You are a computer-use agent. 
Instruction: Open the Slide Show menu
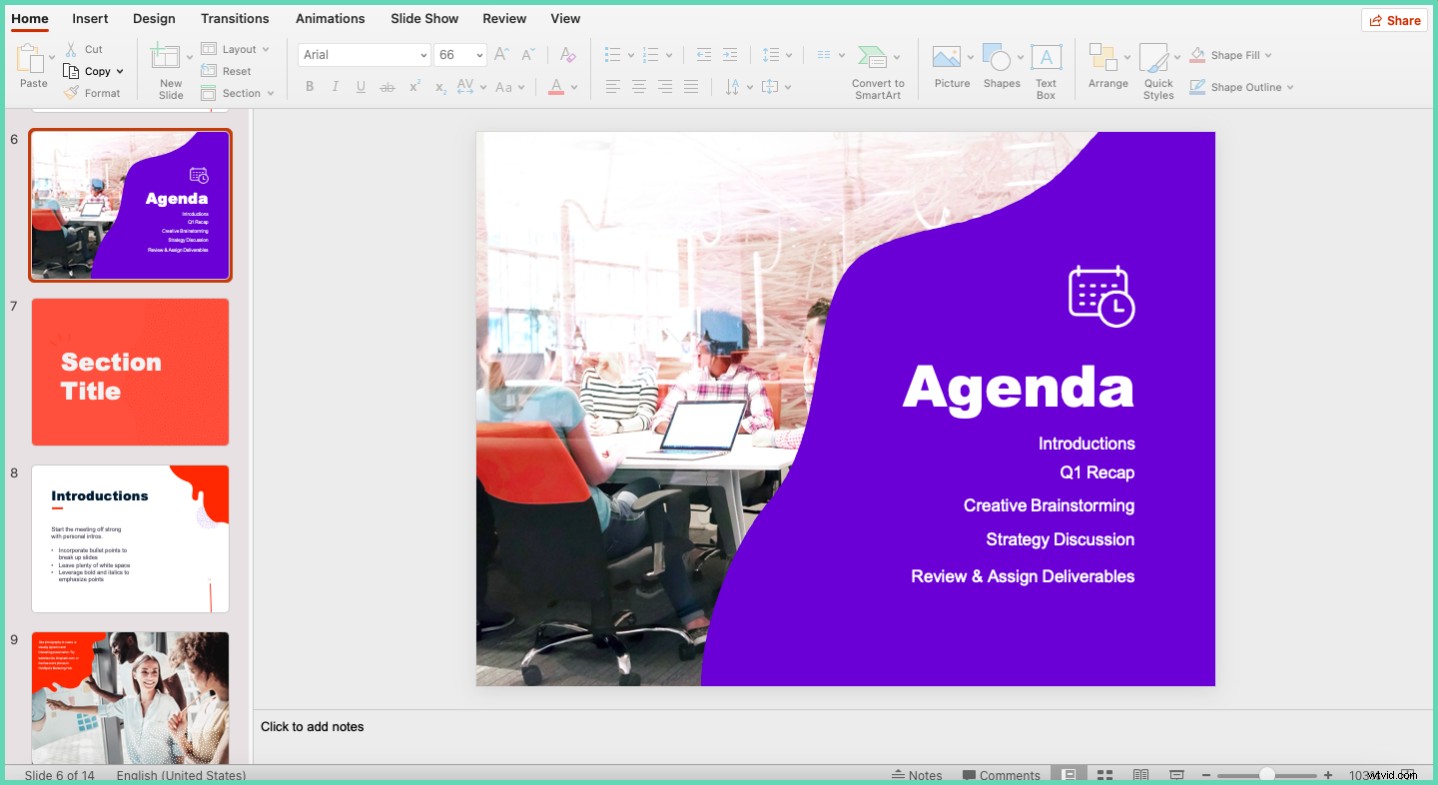coord(424,18)
